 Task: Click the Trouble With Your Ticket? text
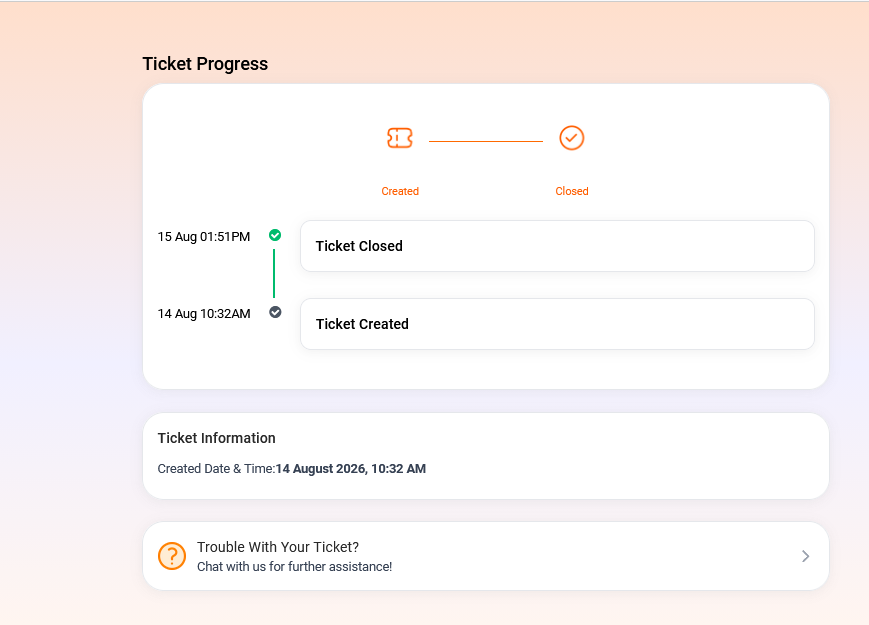278,547
